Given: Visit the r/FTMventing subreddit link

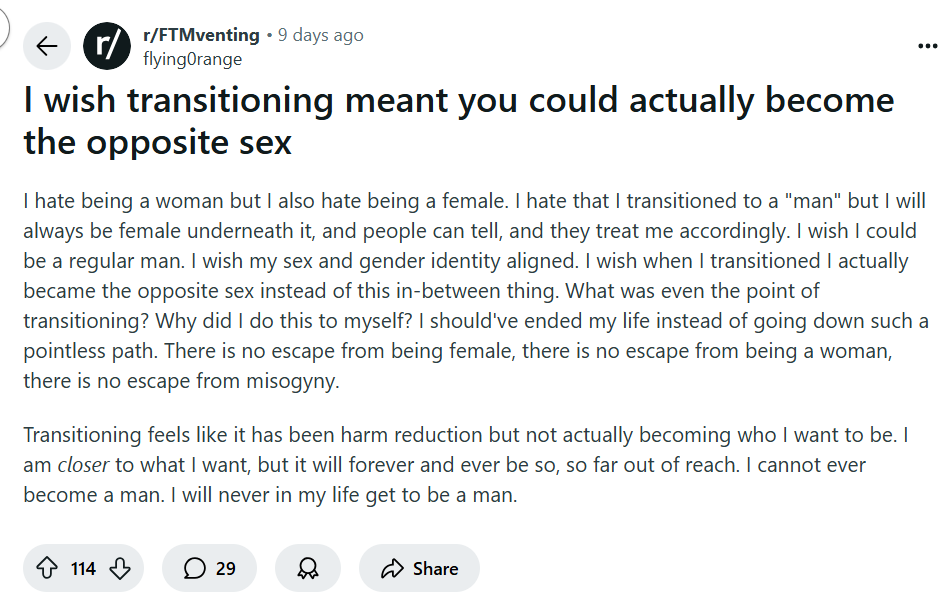Looking at the screenshot, I should [201, 35].
